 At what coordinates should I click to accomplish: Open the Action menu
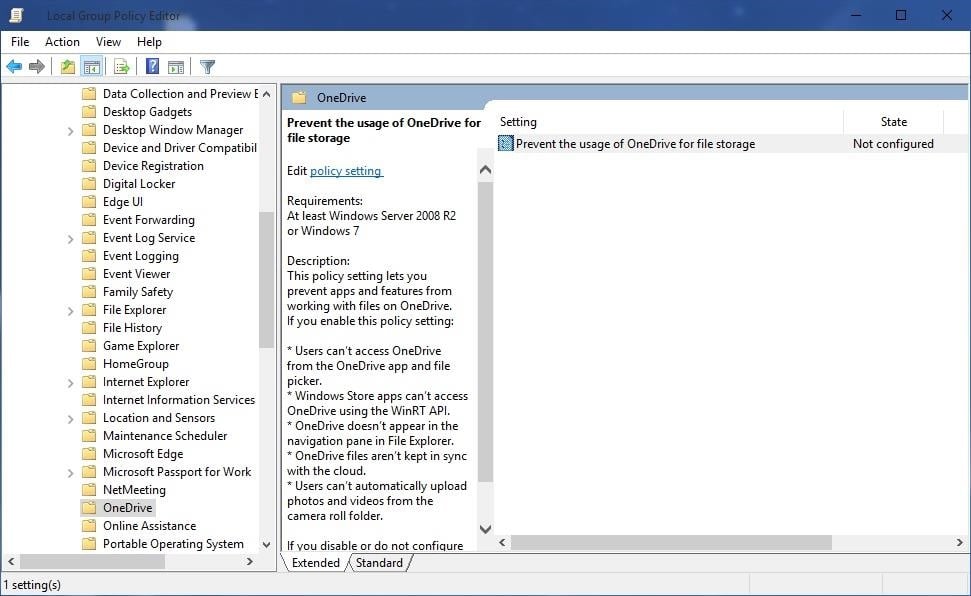[x=62, y=42]
